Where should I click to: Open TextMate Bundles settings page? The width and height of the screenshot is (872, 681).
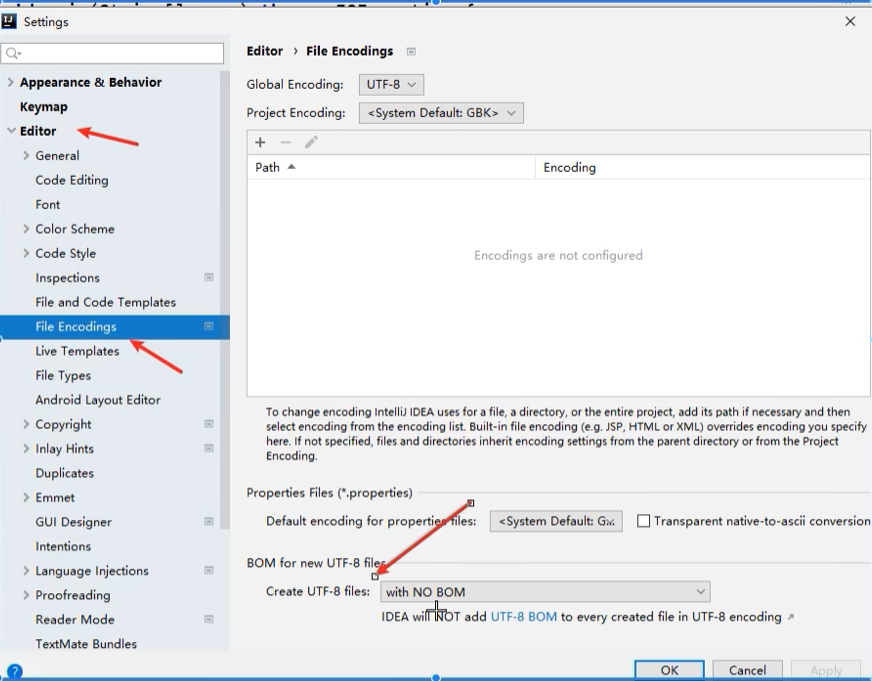pos(86,644)
